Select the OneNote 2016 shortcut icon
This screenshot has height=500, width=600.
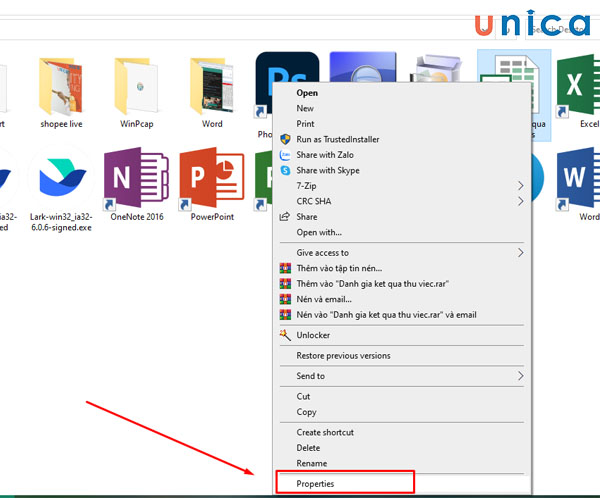[137, 180]
